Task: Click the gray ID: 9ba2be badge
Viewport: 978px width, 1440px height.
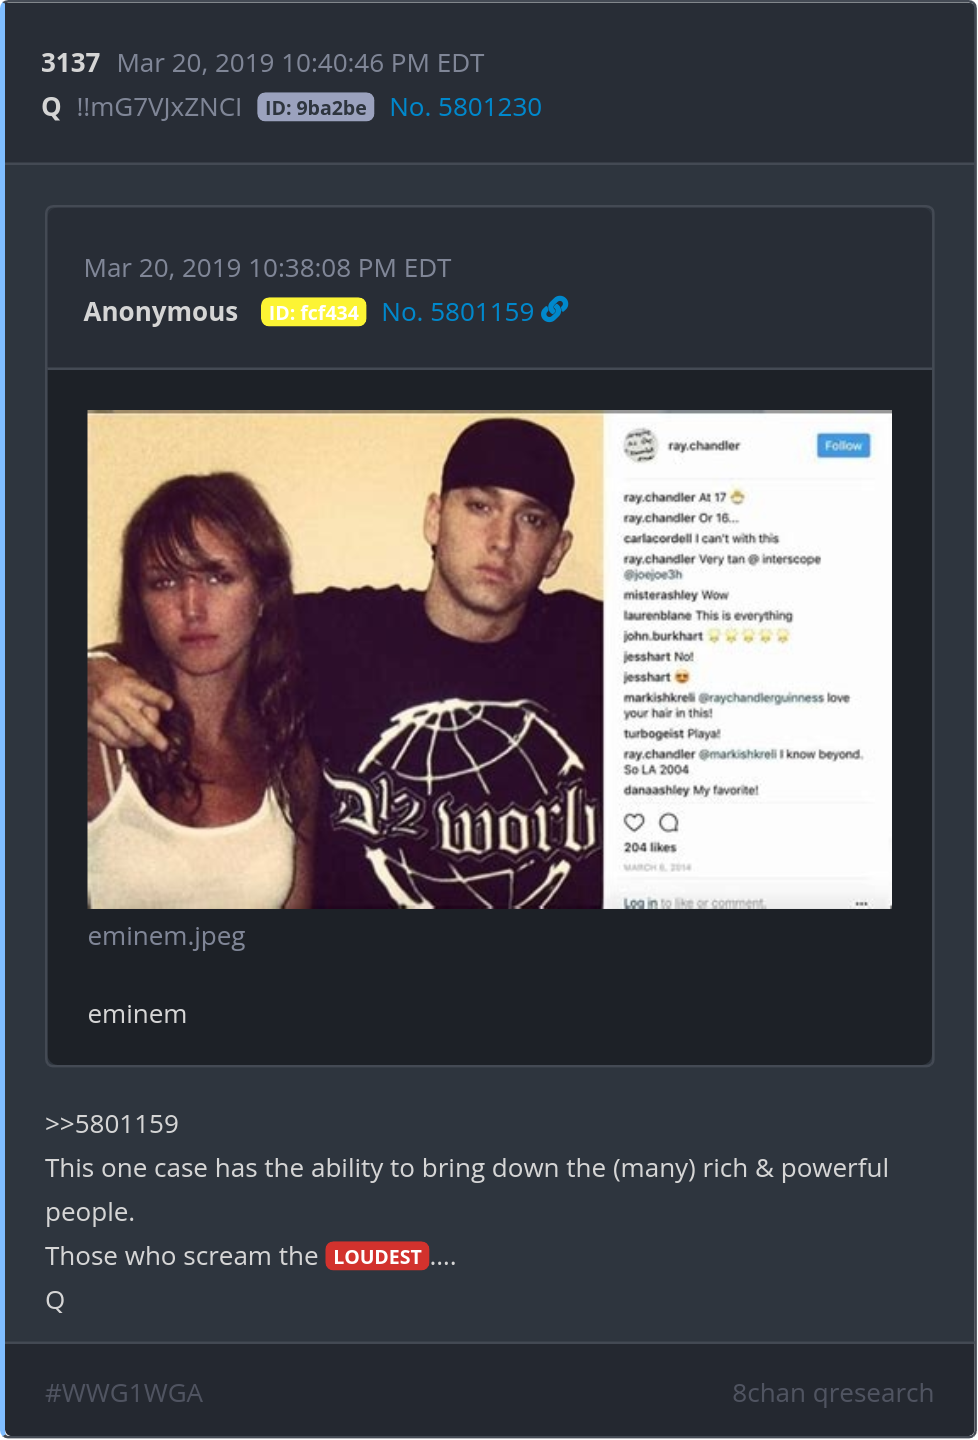Action: point(315,108)
